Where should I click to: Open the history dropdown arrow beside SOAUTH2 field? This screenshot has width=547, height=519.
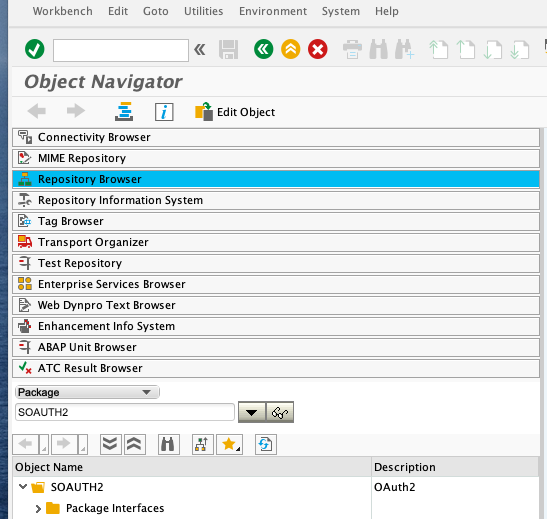[x=252, y=412]
